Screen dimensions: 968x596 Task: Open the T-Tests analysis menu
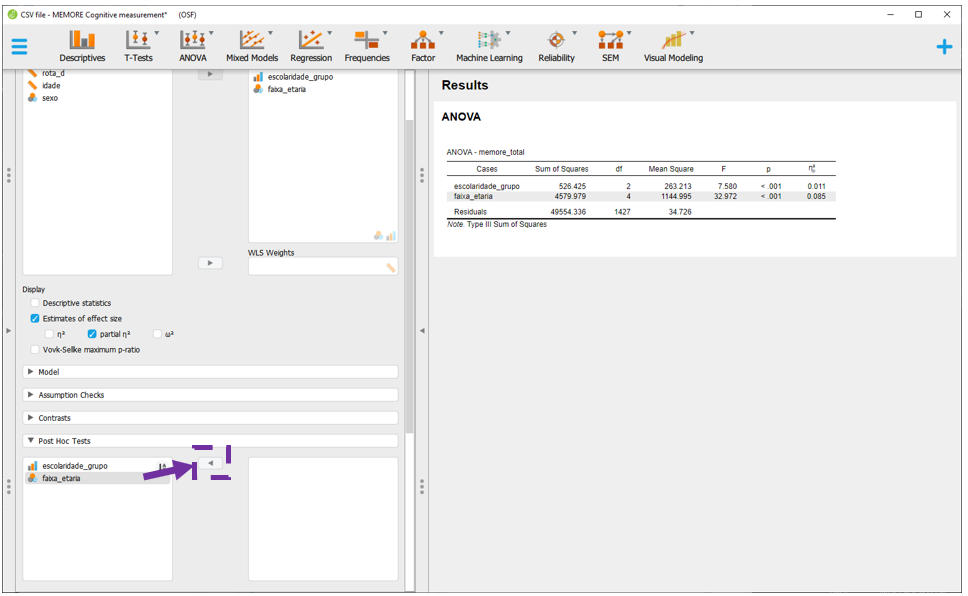(x=138, y=46)
